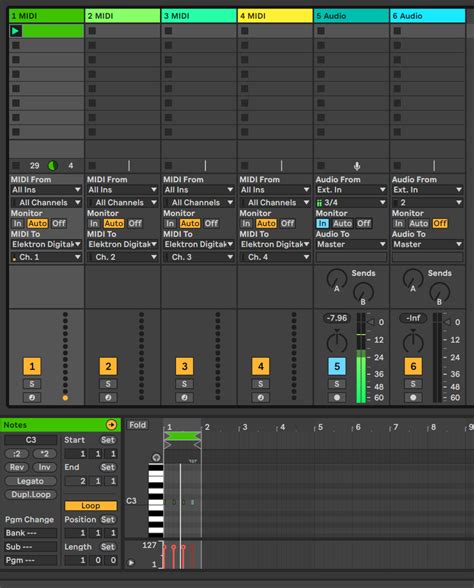Click the Bank program change field
Screen dimensions: 474x588
31,533
